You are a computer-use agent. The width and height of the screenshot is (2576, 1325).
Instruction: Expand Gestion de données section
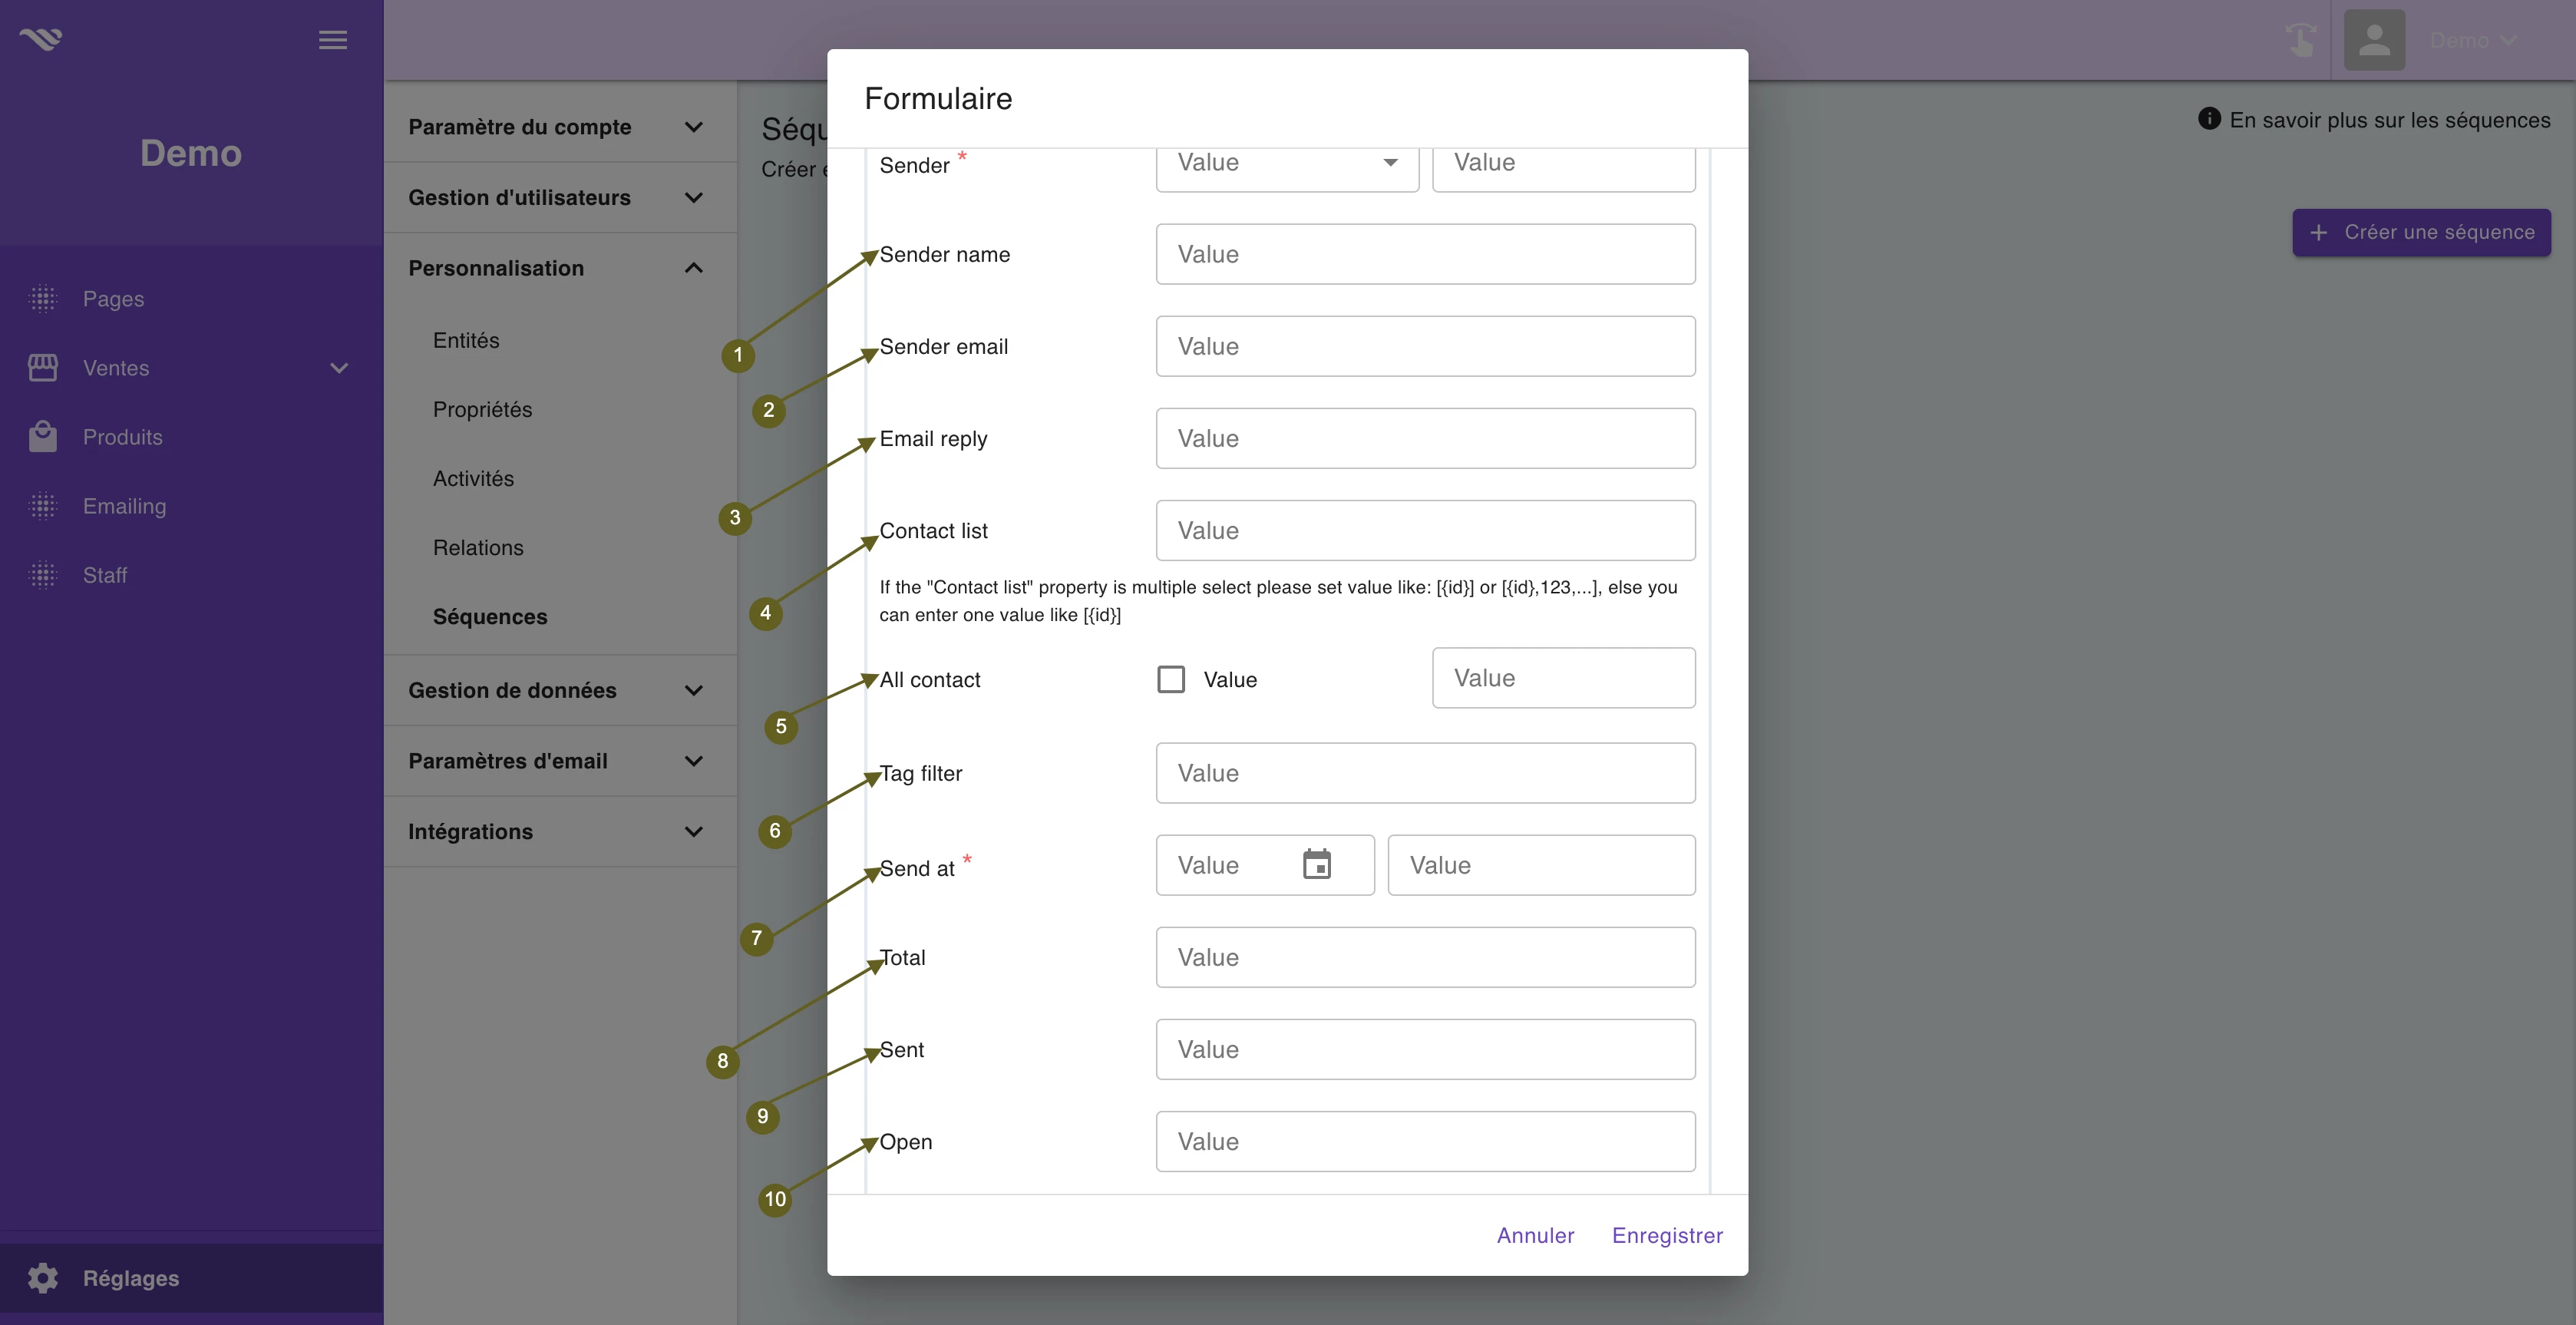point(560,690)
